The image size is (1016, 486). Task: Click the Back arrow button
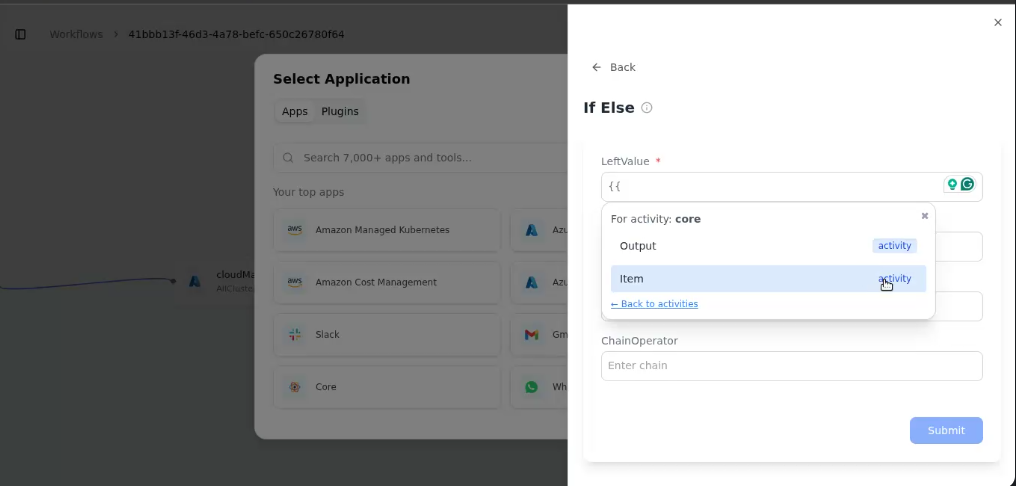coord(613,67)
